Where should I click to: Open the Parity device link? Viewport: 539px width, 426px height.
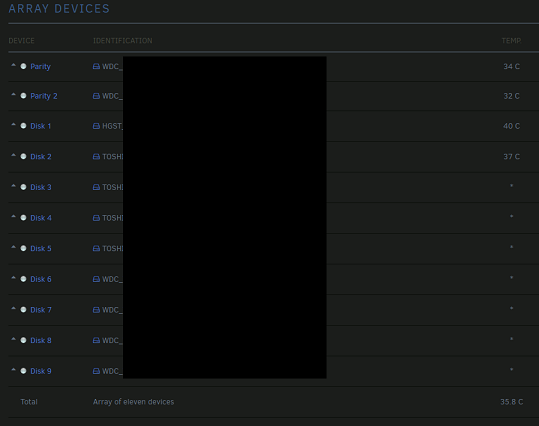coord(41,67)
